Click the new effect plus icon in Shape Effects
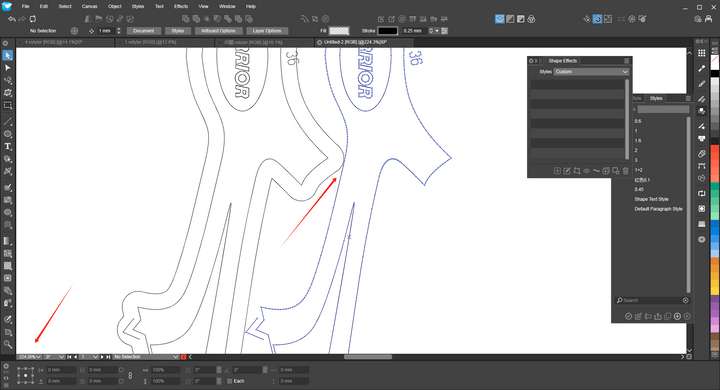 pyautogui.click(x=557, y=171)
